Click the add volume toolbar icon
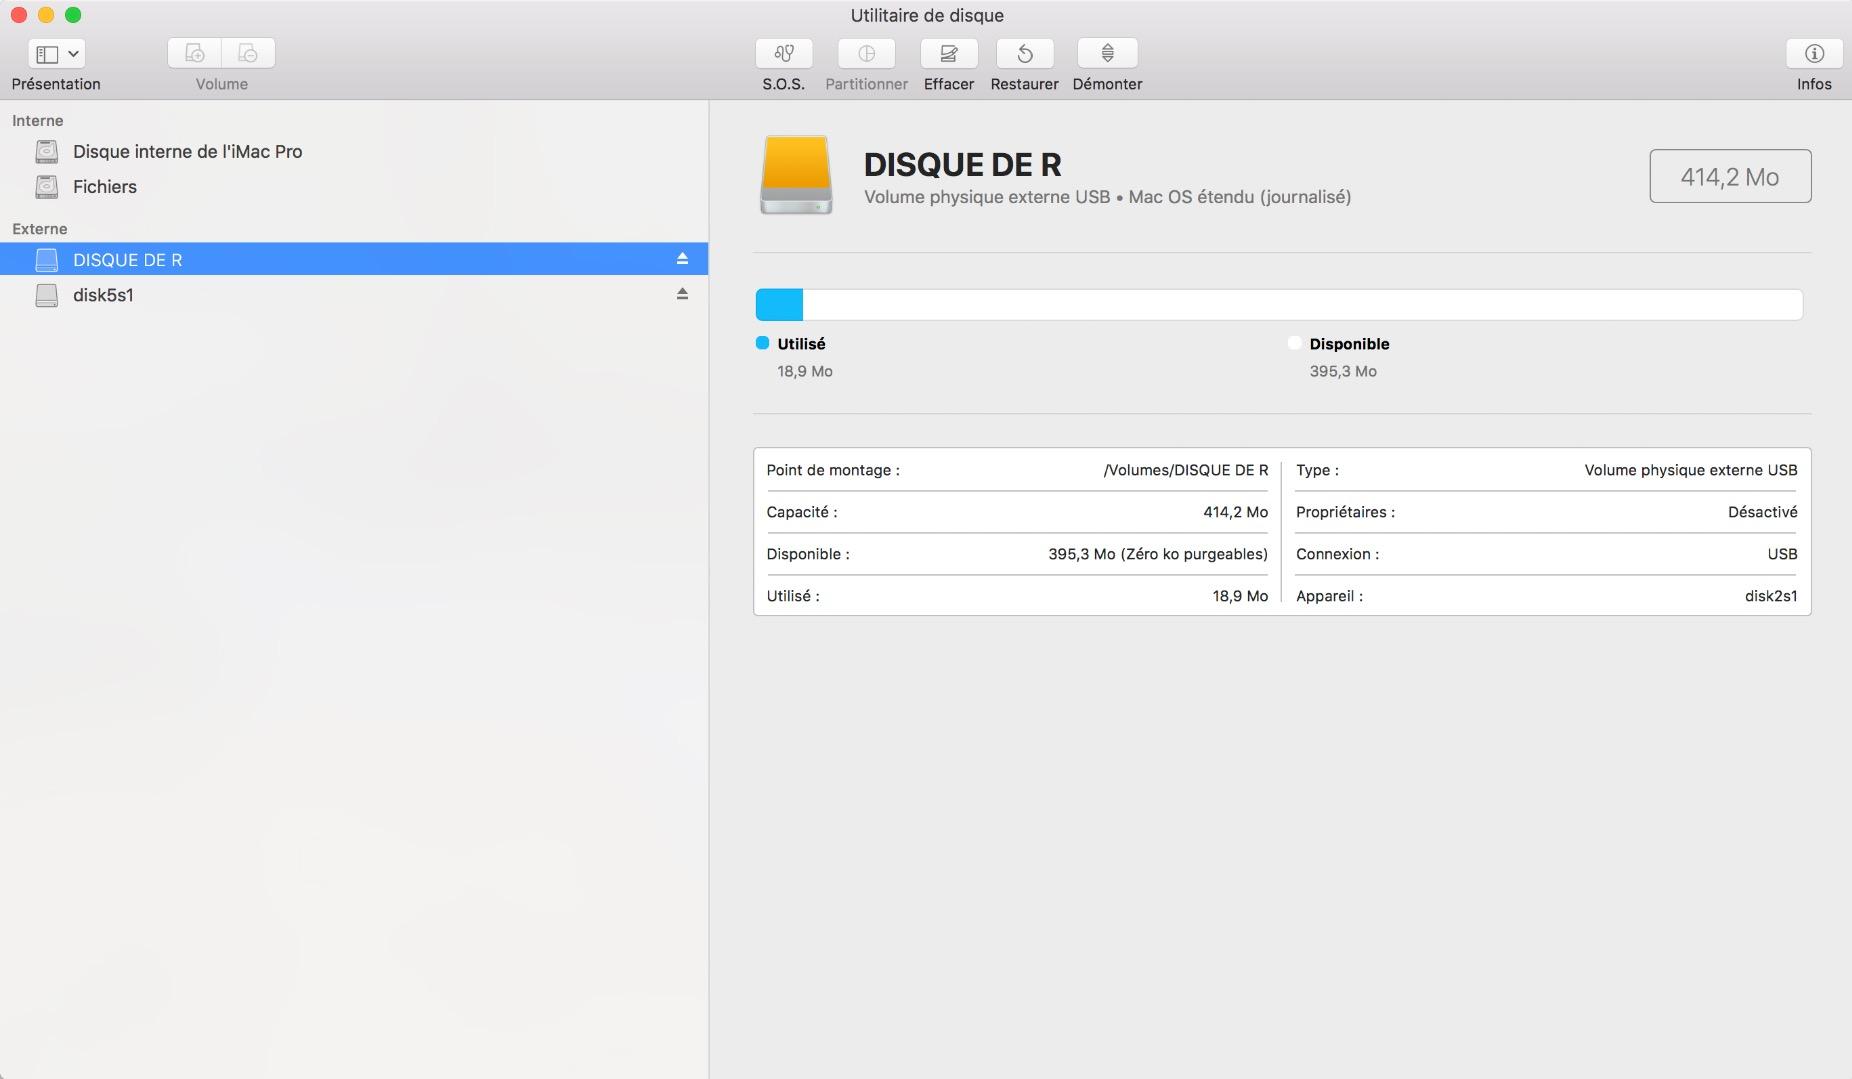This screenshot has width=1852, height=1079. [x=195, y=54]
